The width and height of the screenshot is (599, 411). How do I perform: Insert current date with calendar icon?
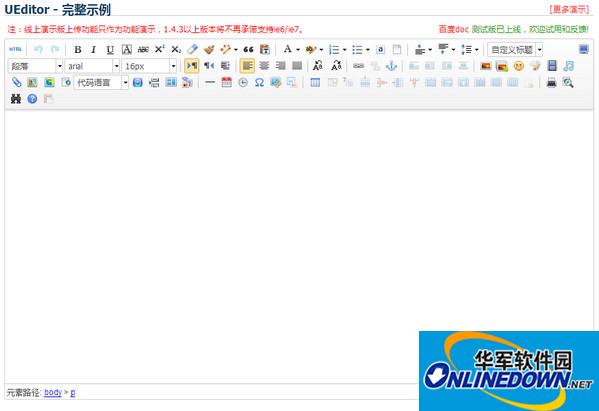pos(227,82)
